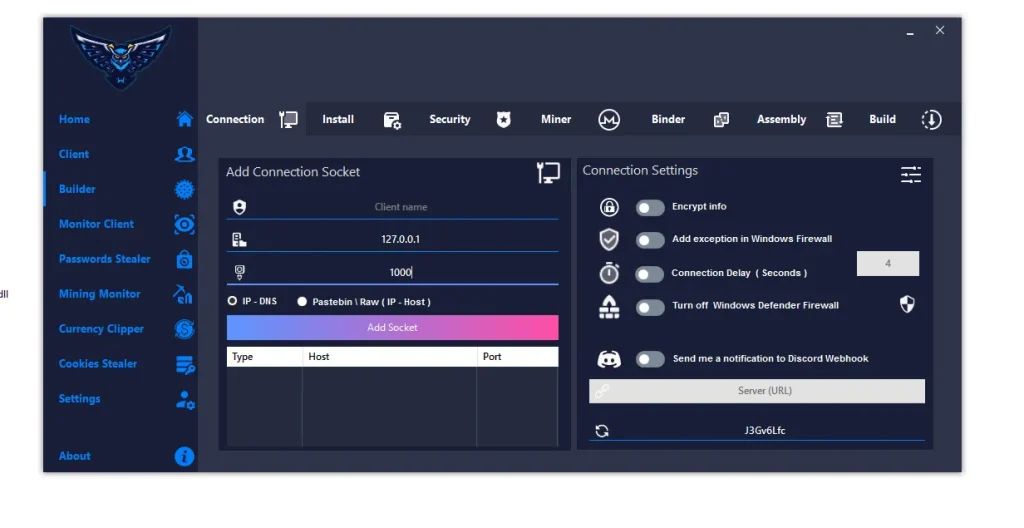The image size is (1024, 528).
Task: Switch to the Install tab
Action: (x=338, y=120)
